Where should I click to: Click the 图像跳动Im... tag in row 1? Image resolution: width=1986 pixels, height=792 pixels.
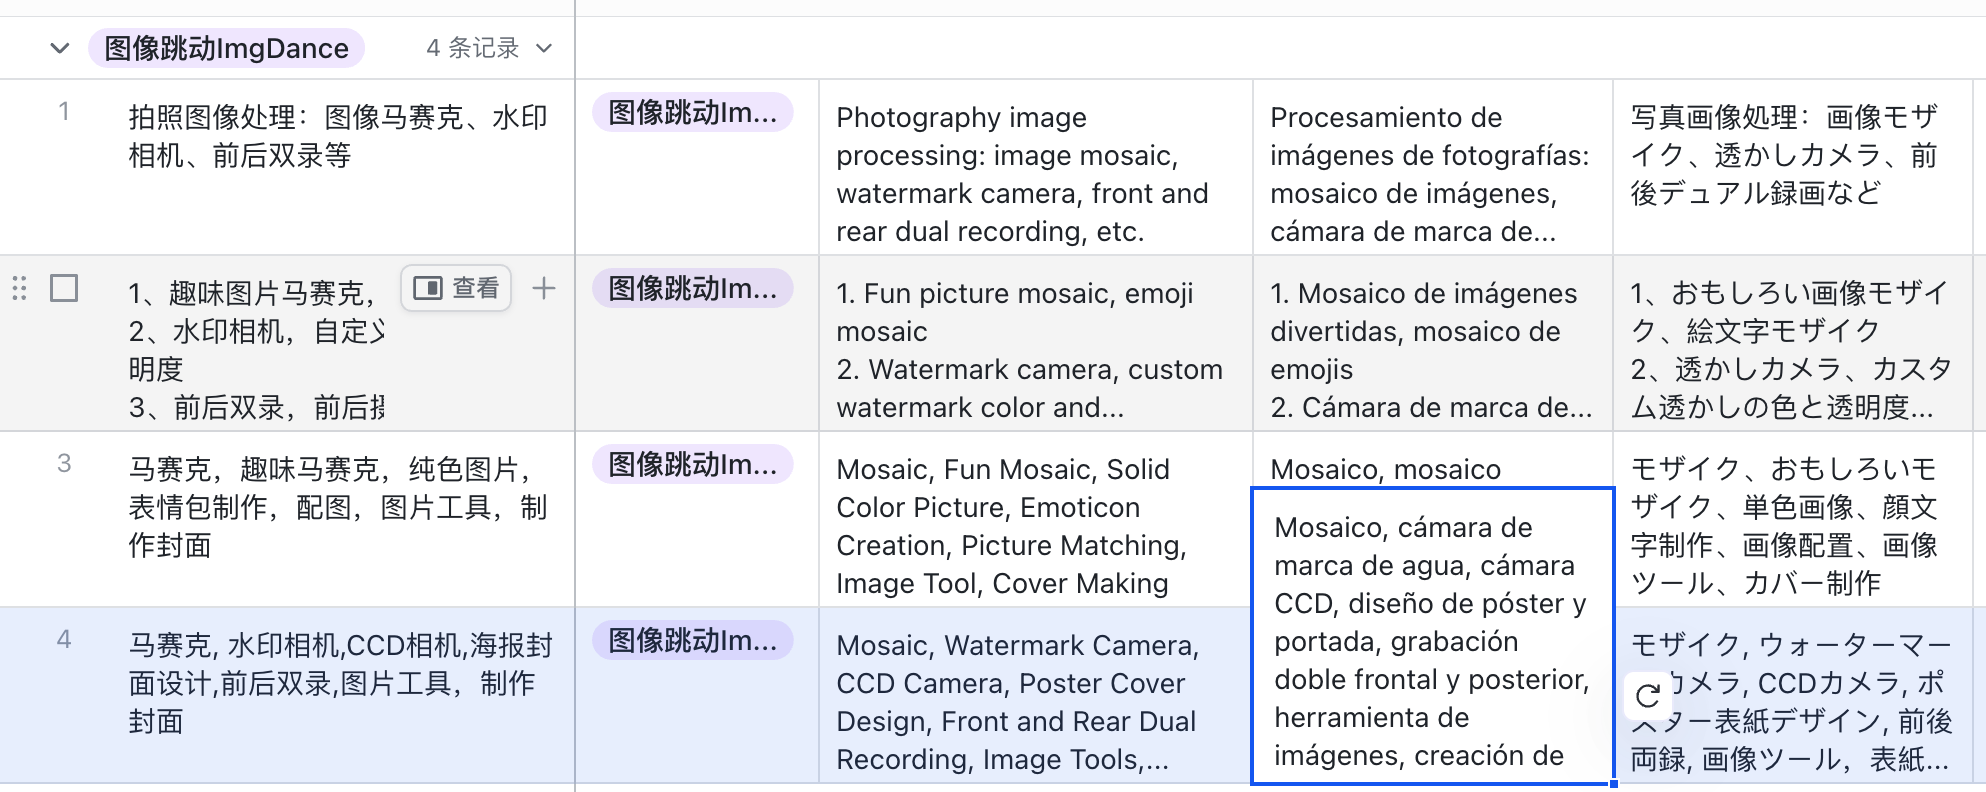693,112
